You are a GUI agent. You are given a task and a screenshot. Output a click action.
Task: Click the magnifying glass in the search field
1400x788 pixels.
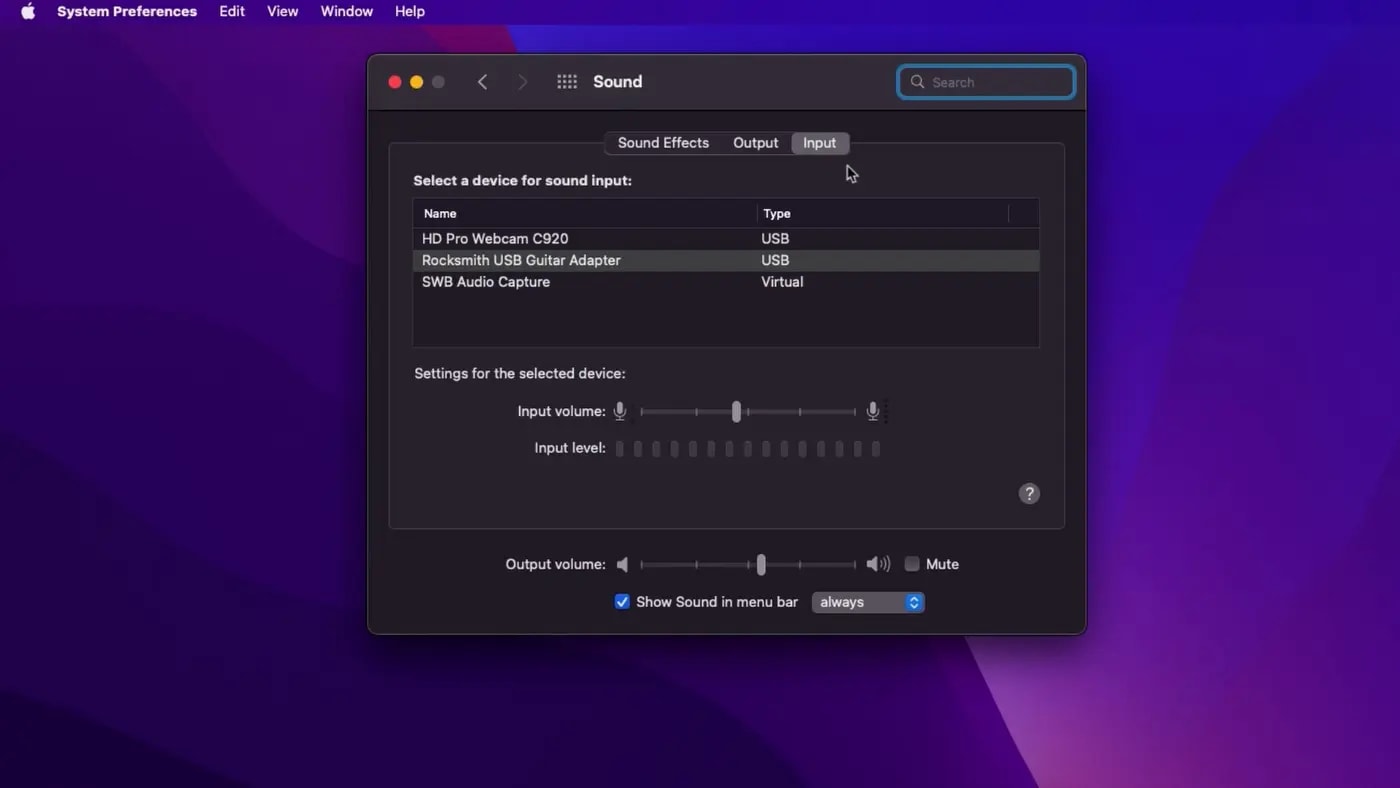click(917, 82)
